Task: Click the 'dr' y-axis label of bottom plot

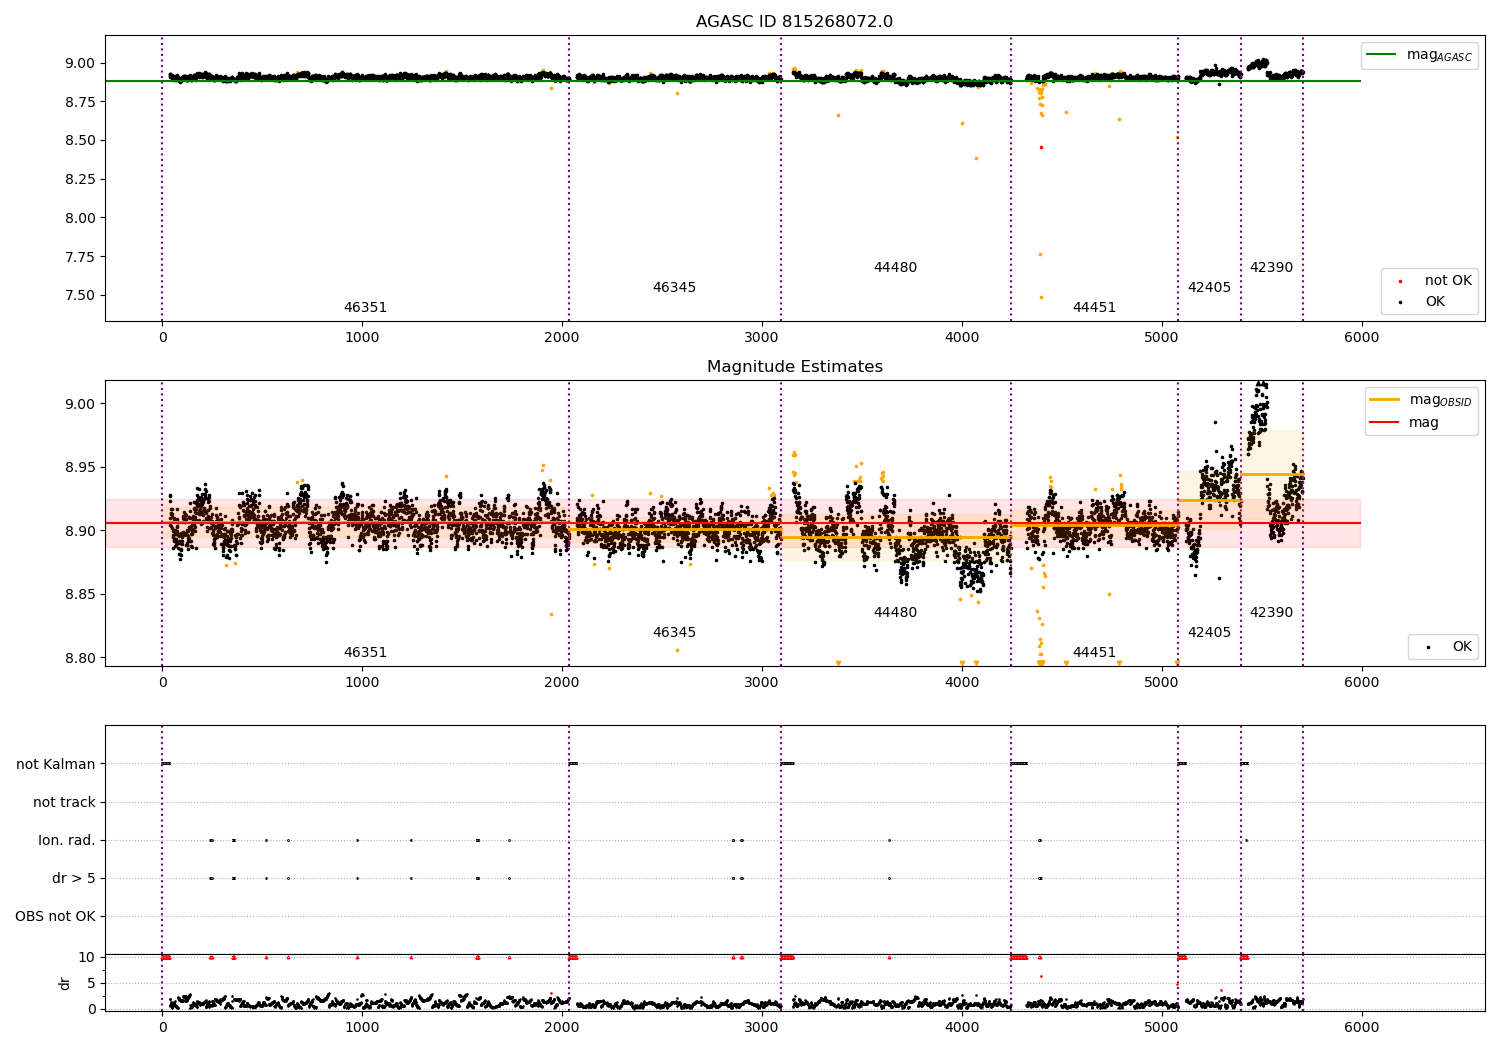Action: tap(65, 983)
